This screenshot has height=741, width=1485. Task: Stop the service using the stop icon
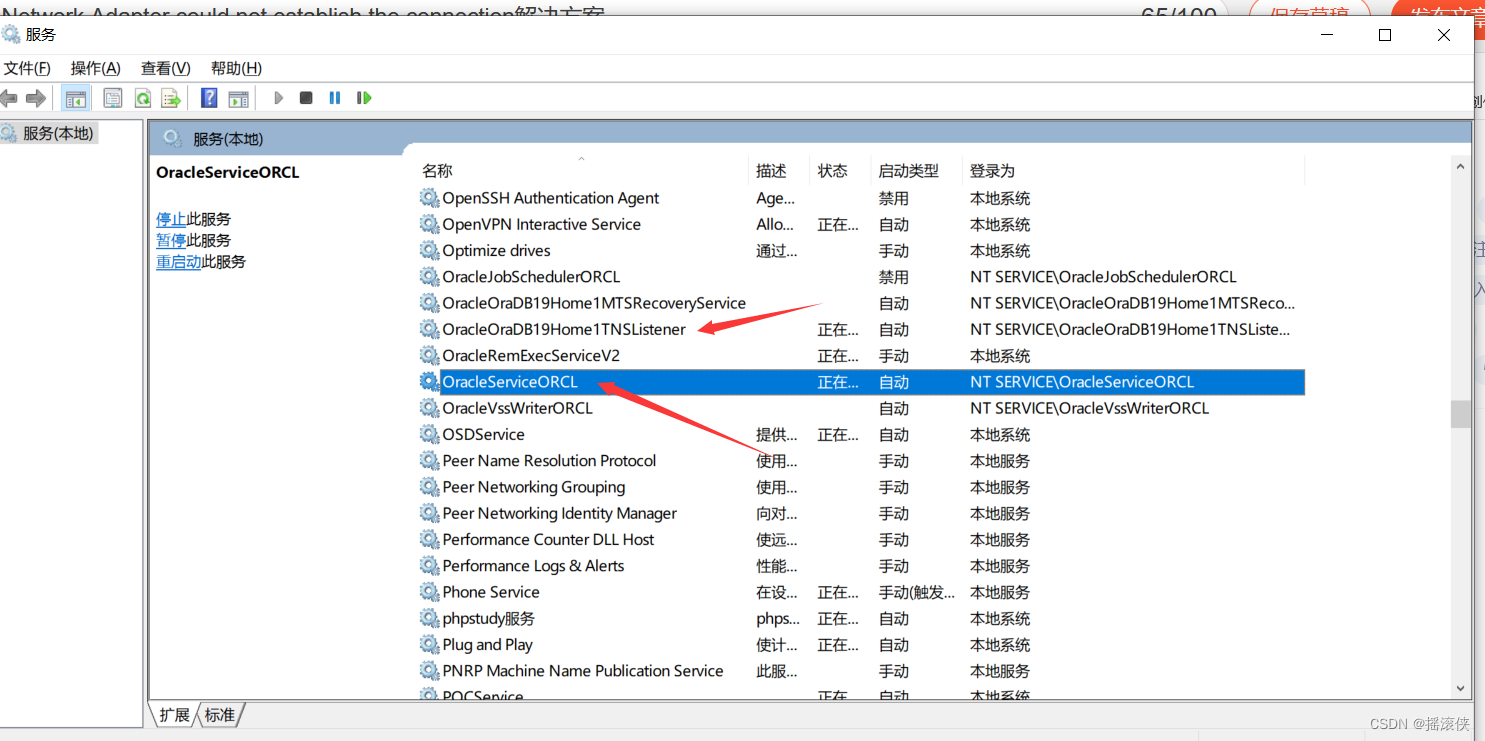tap(306, 97)
